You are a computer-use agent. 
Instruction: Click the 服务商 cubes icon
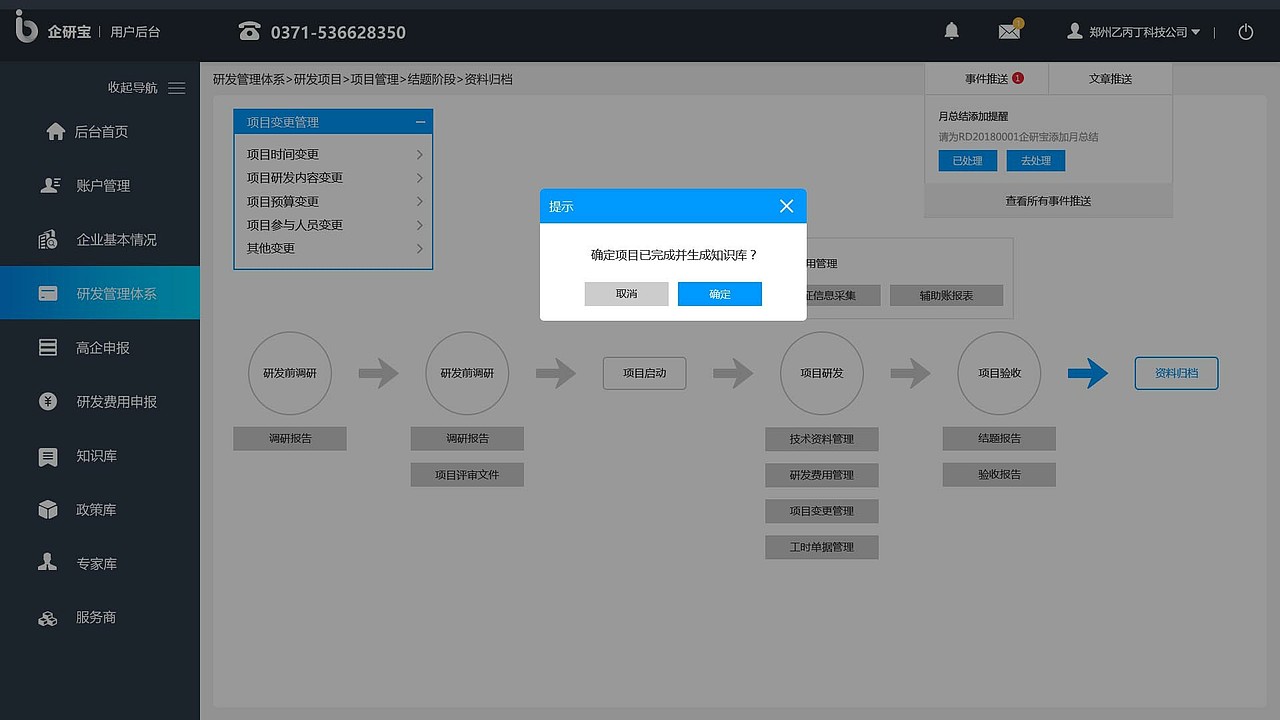(x=48, y=619)
